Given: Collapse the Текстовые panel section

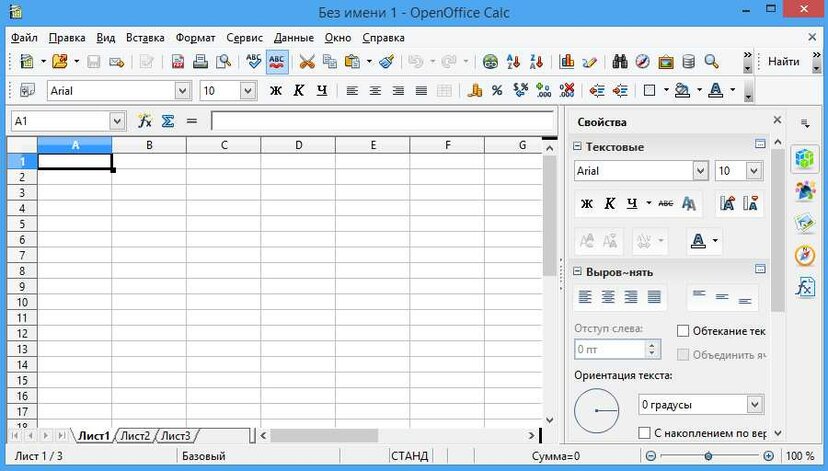Looking at the screenshot, I should click(577, 146).
